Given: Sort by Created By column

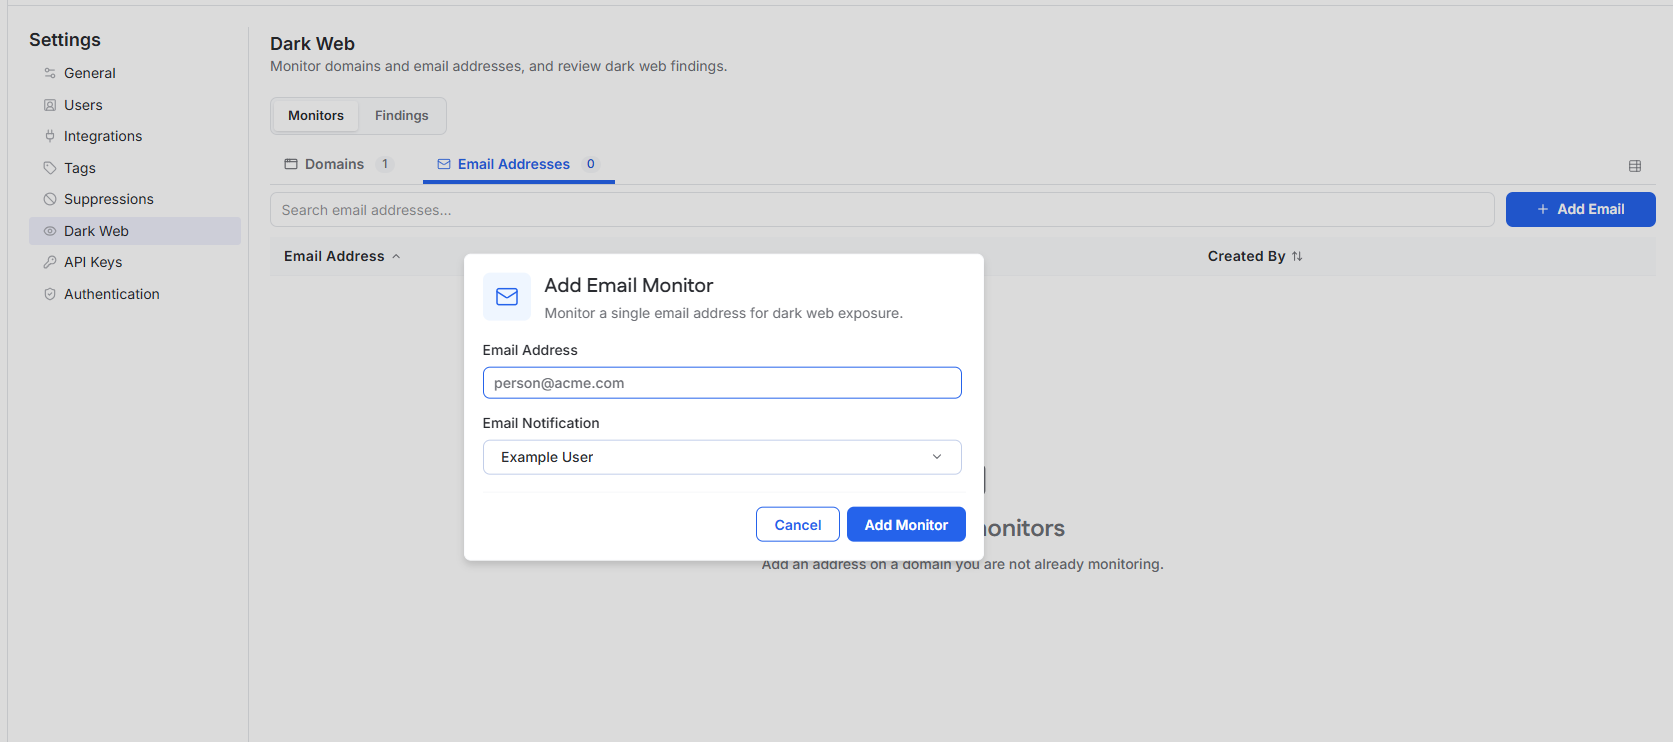Looking at the screenshot, I should click(1255, 256).
